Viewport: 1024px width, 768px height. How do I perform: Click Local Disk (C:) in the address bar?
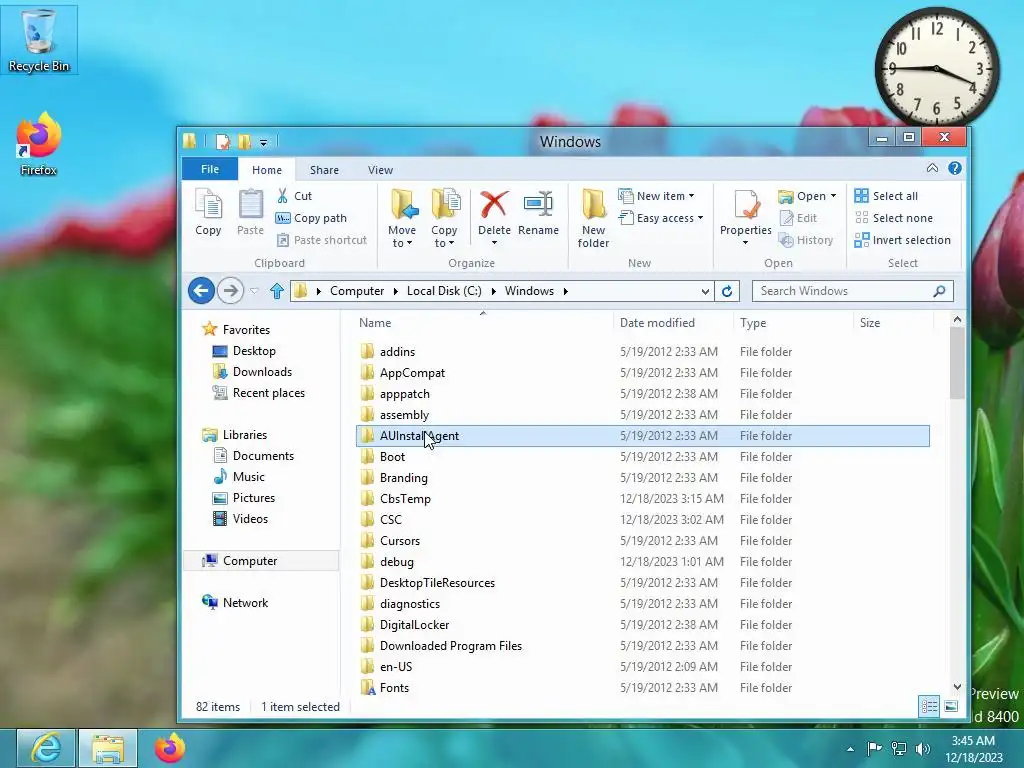(444, 291)
